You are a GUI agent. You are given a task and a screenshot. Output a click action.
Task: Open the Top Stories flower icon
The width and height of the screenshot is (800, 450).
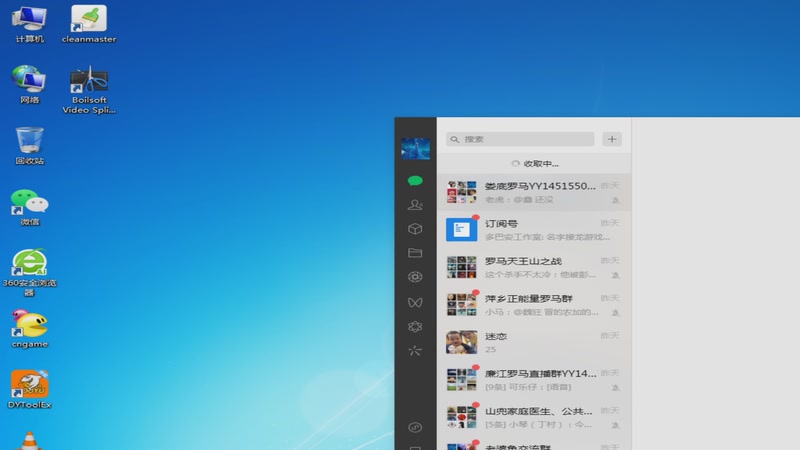click(x=415, y=327)
